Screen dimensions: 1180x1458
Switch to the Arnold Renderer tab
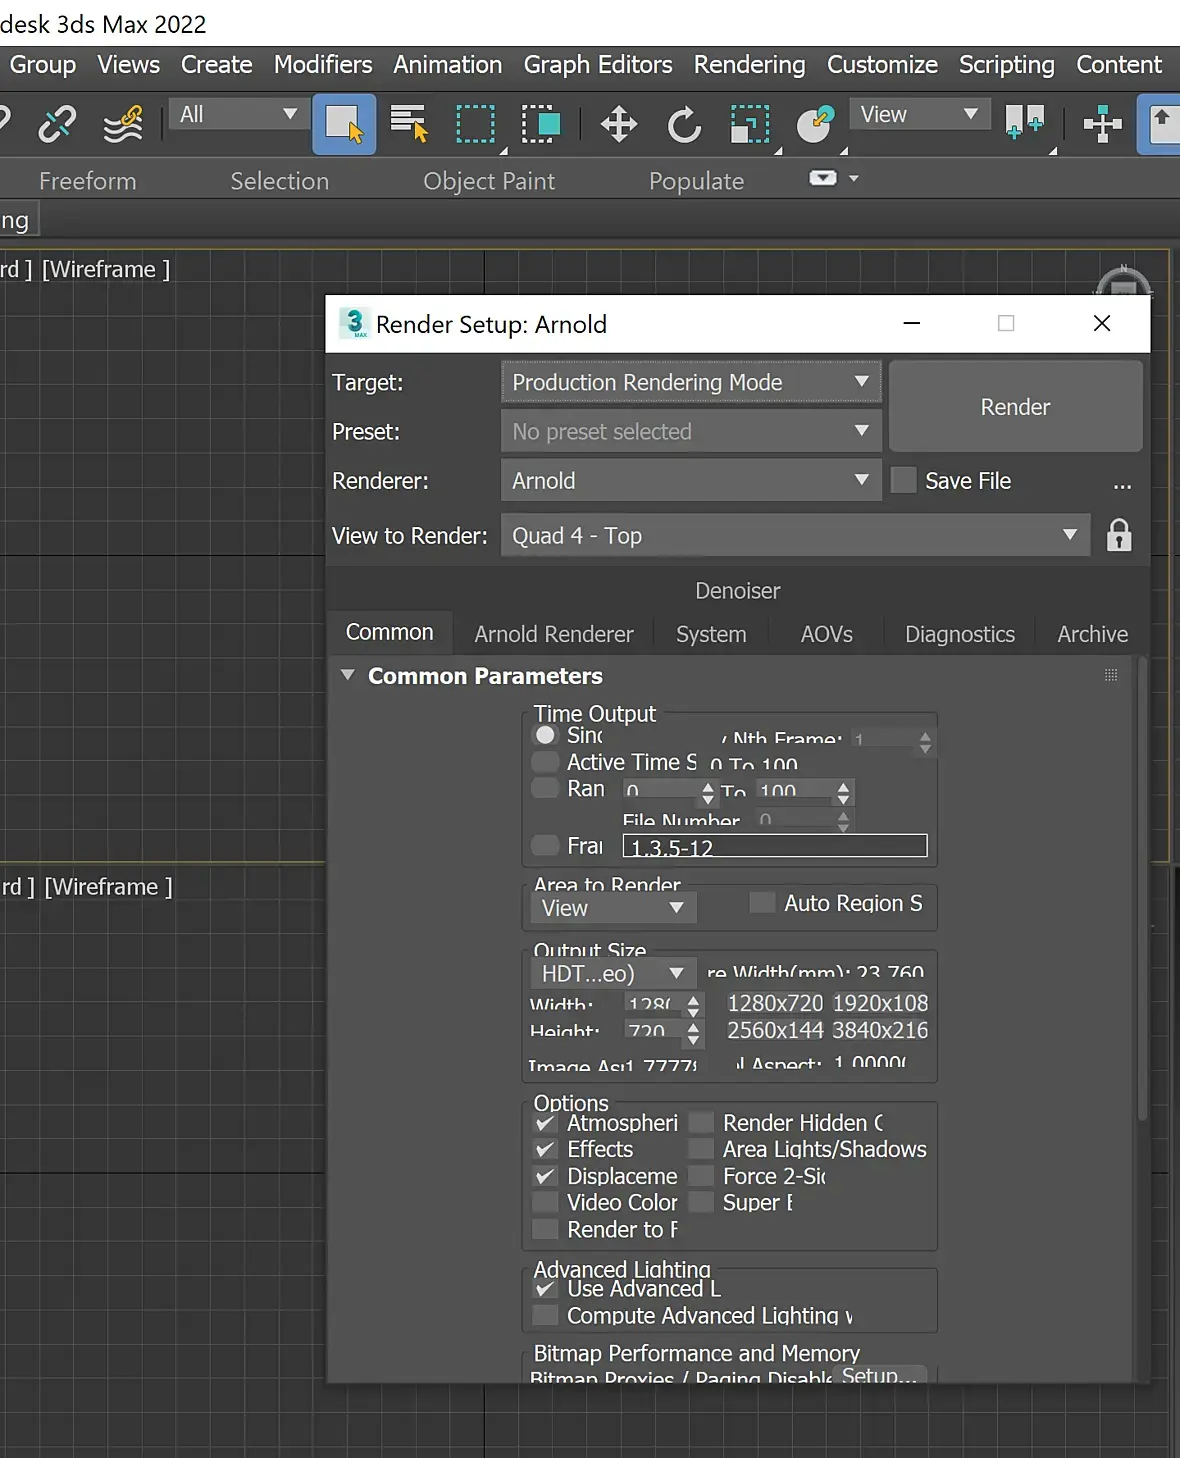point(553,635)
